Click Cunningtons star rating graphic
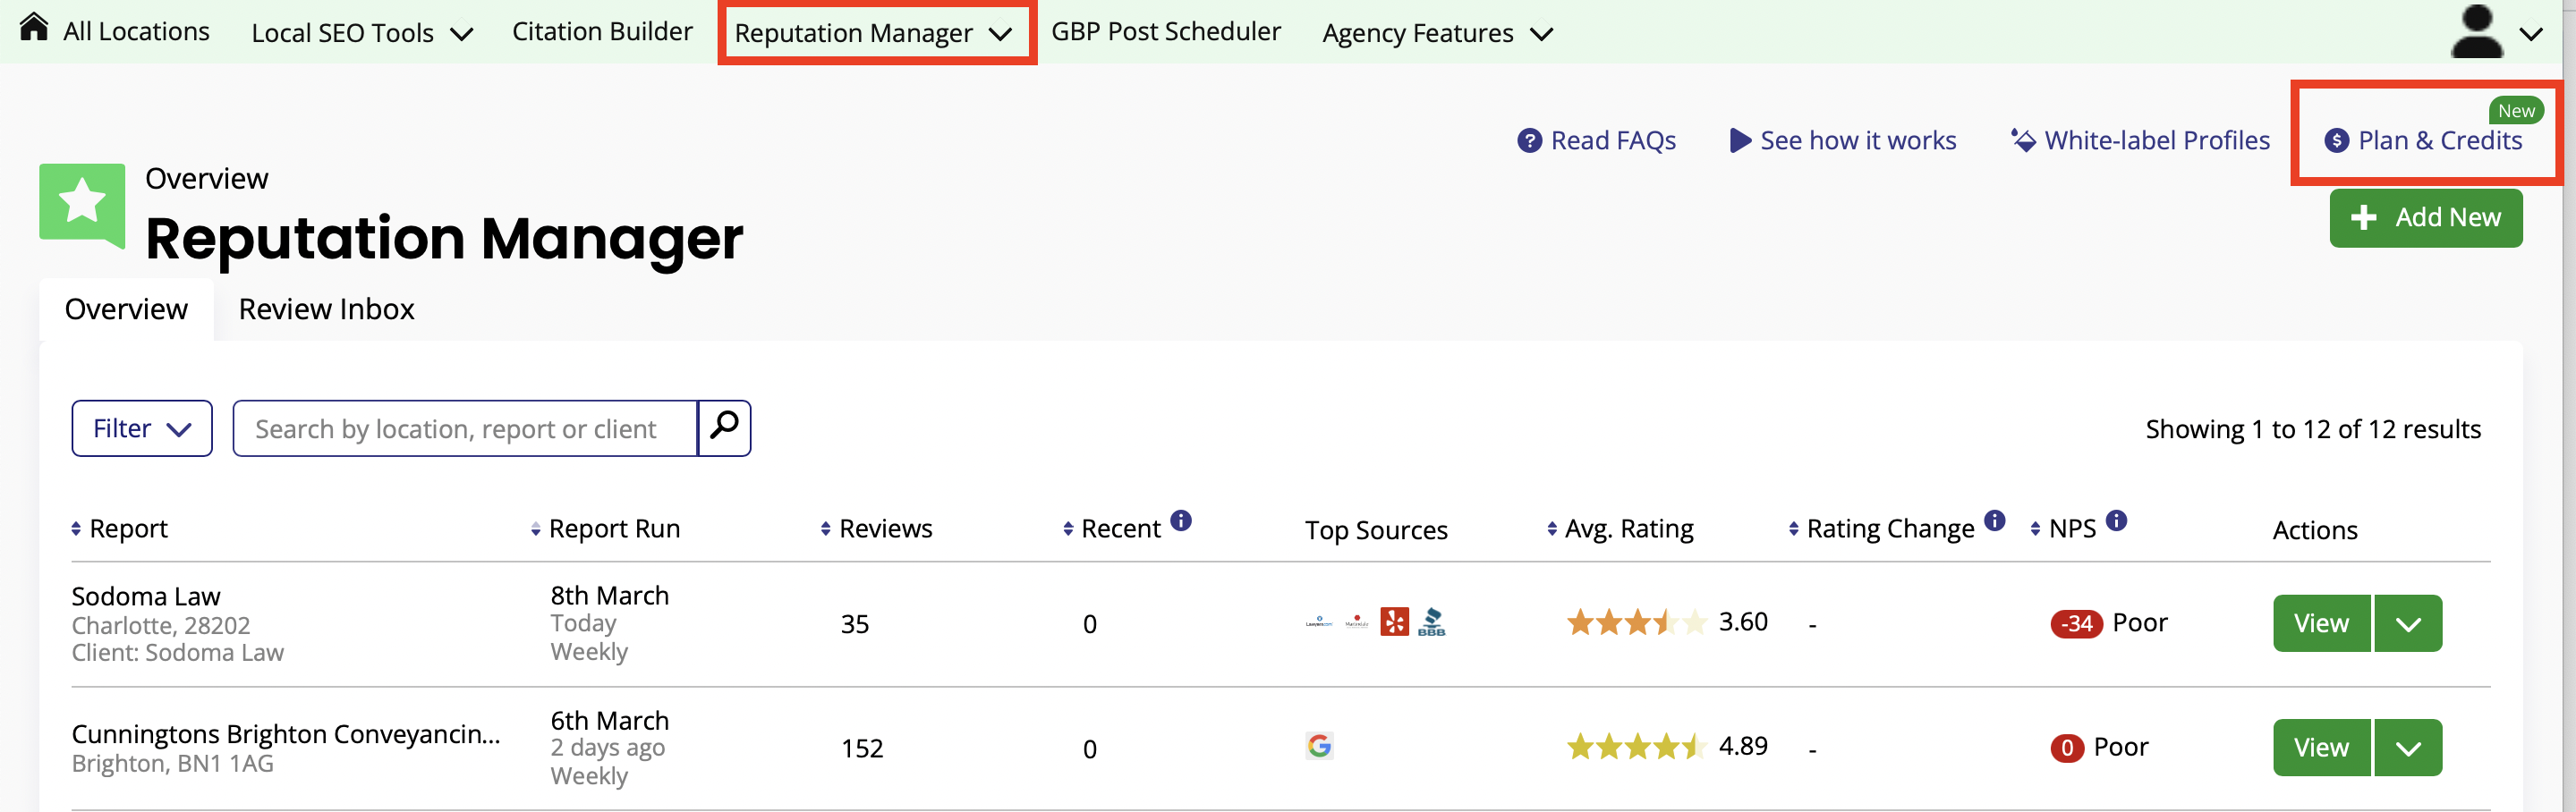The height and width of the screenshot is (812, 2576). point(1636,747)
